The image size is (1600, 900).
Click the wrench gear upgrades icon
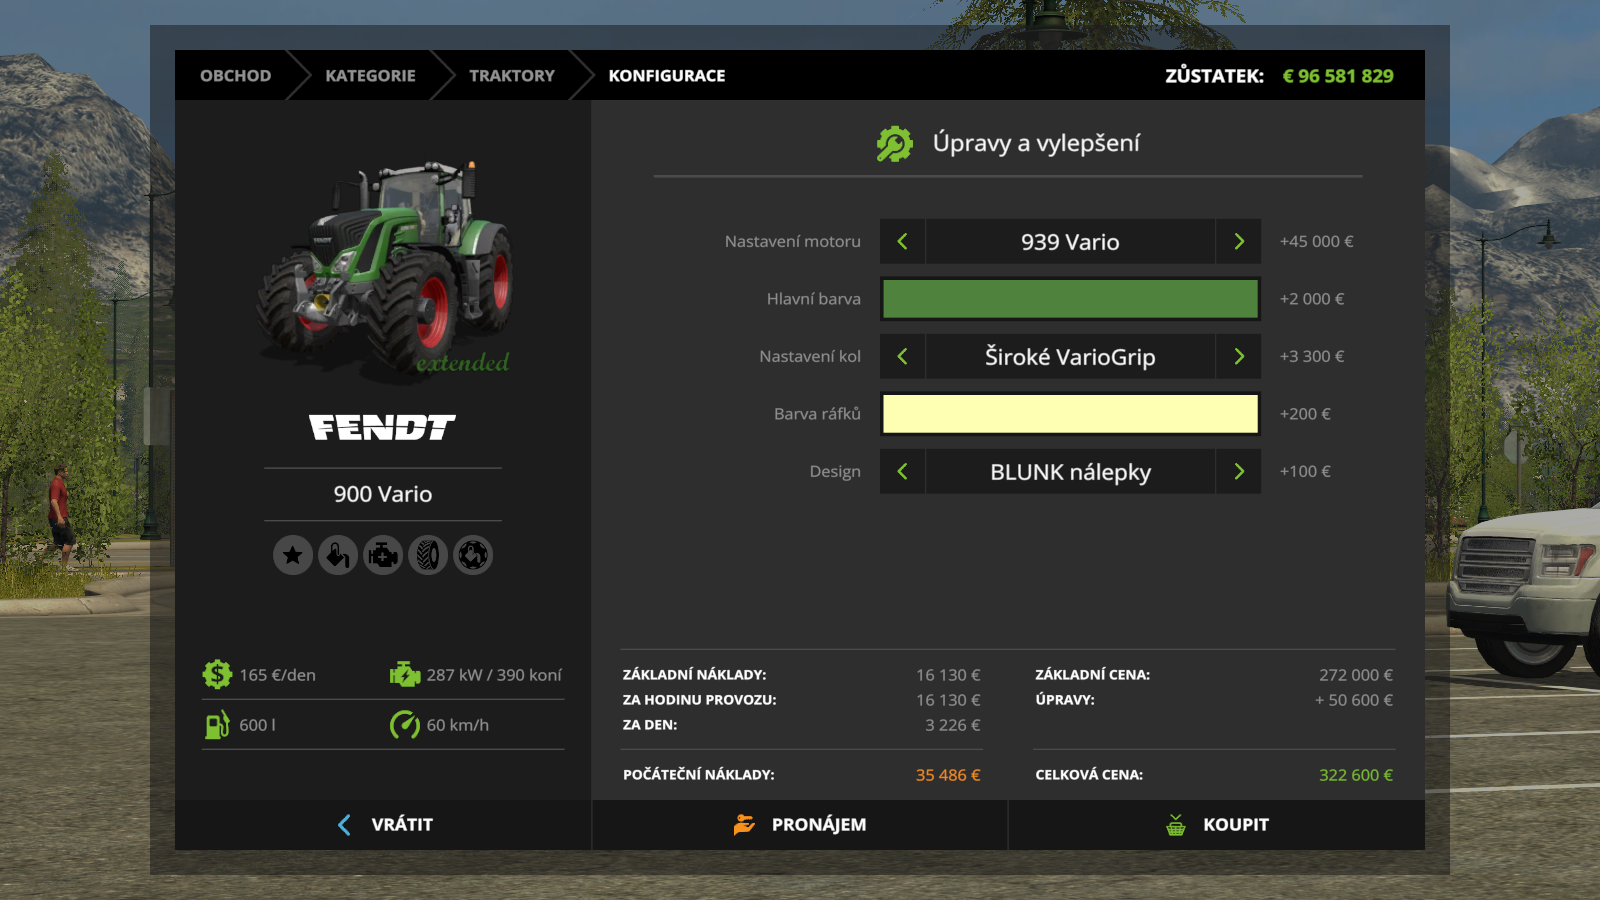tap(895, 144)
